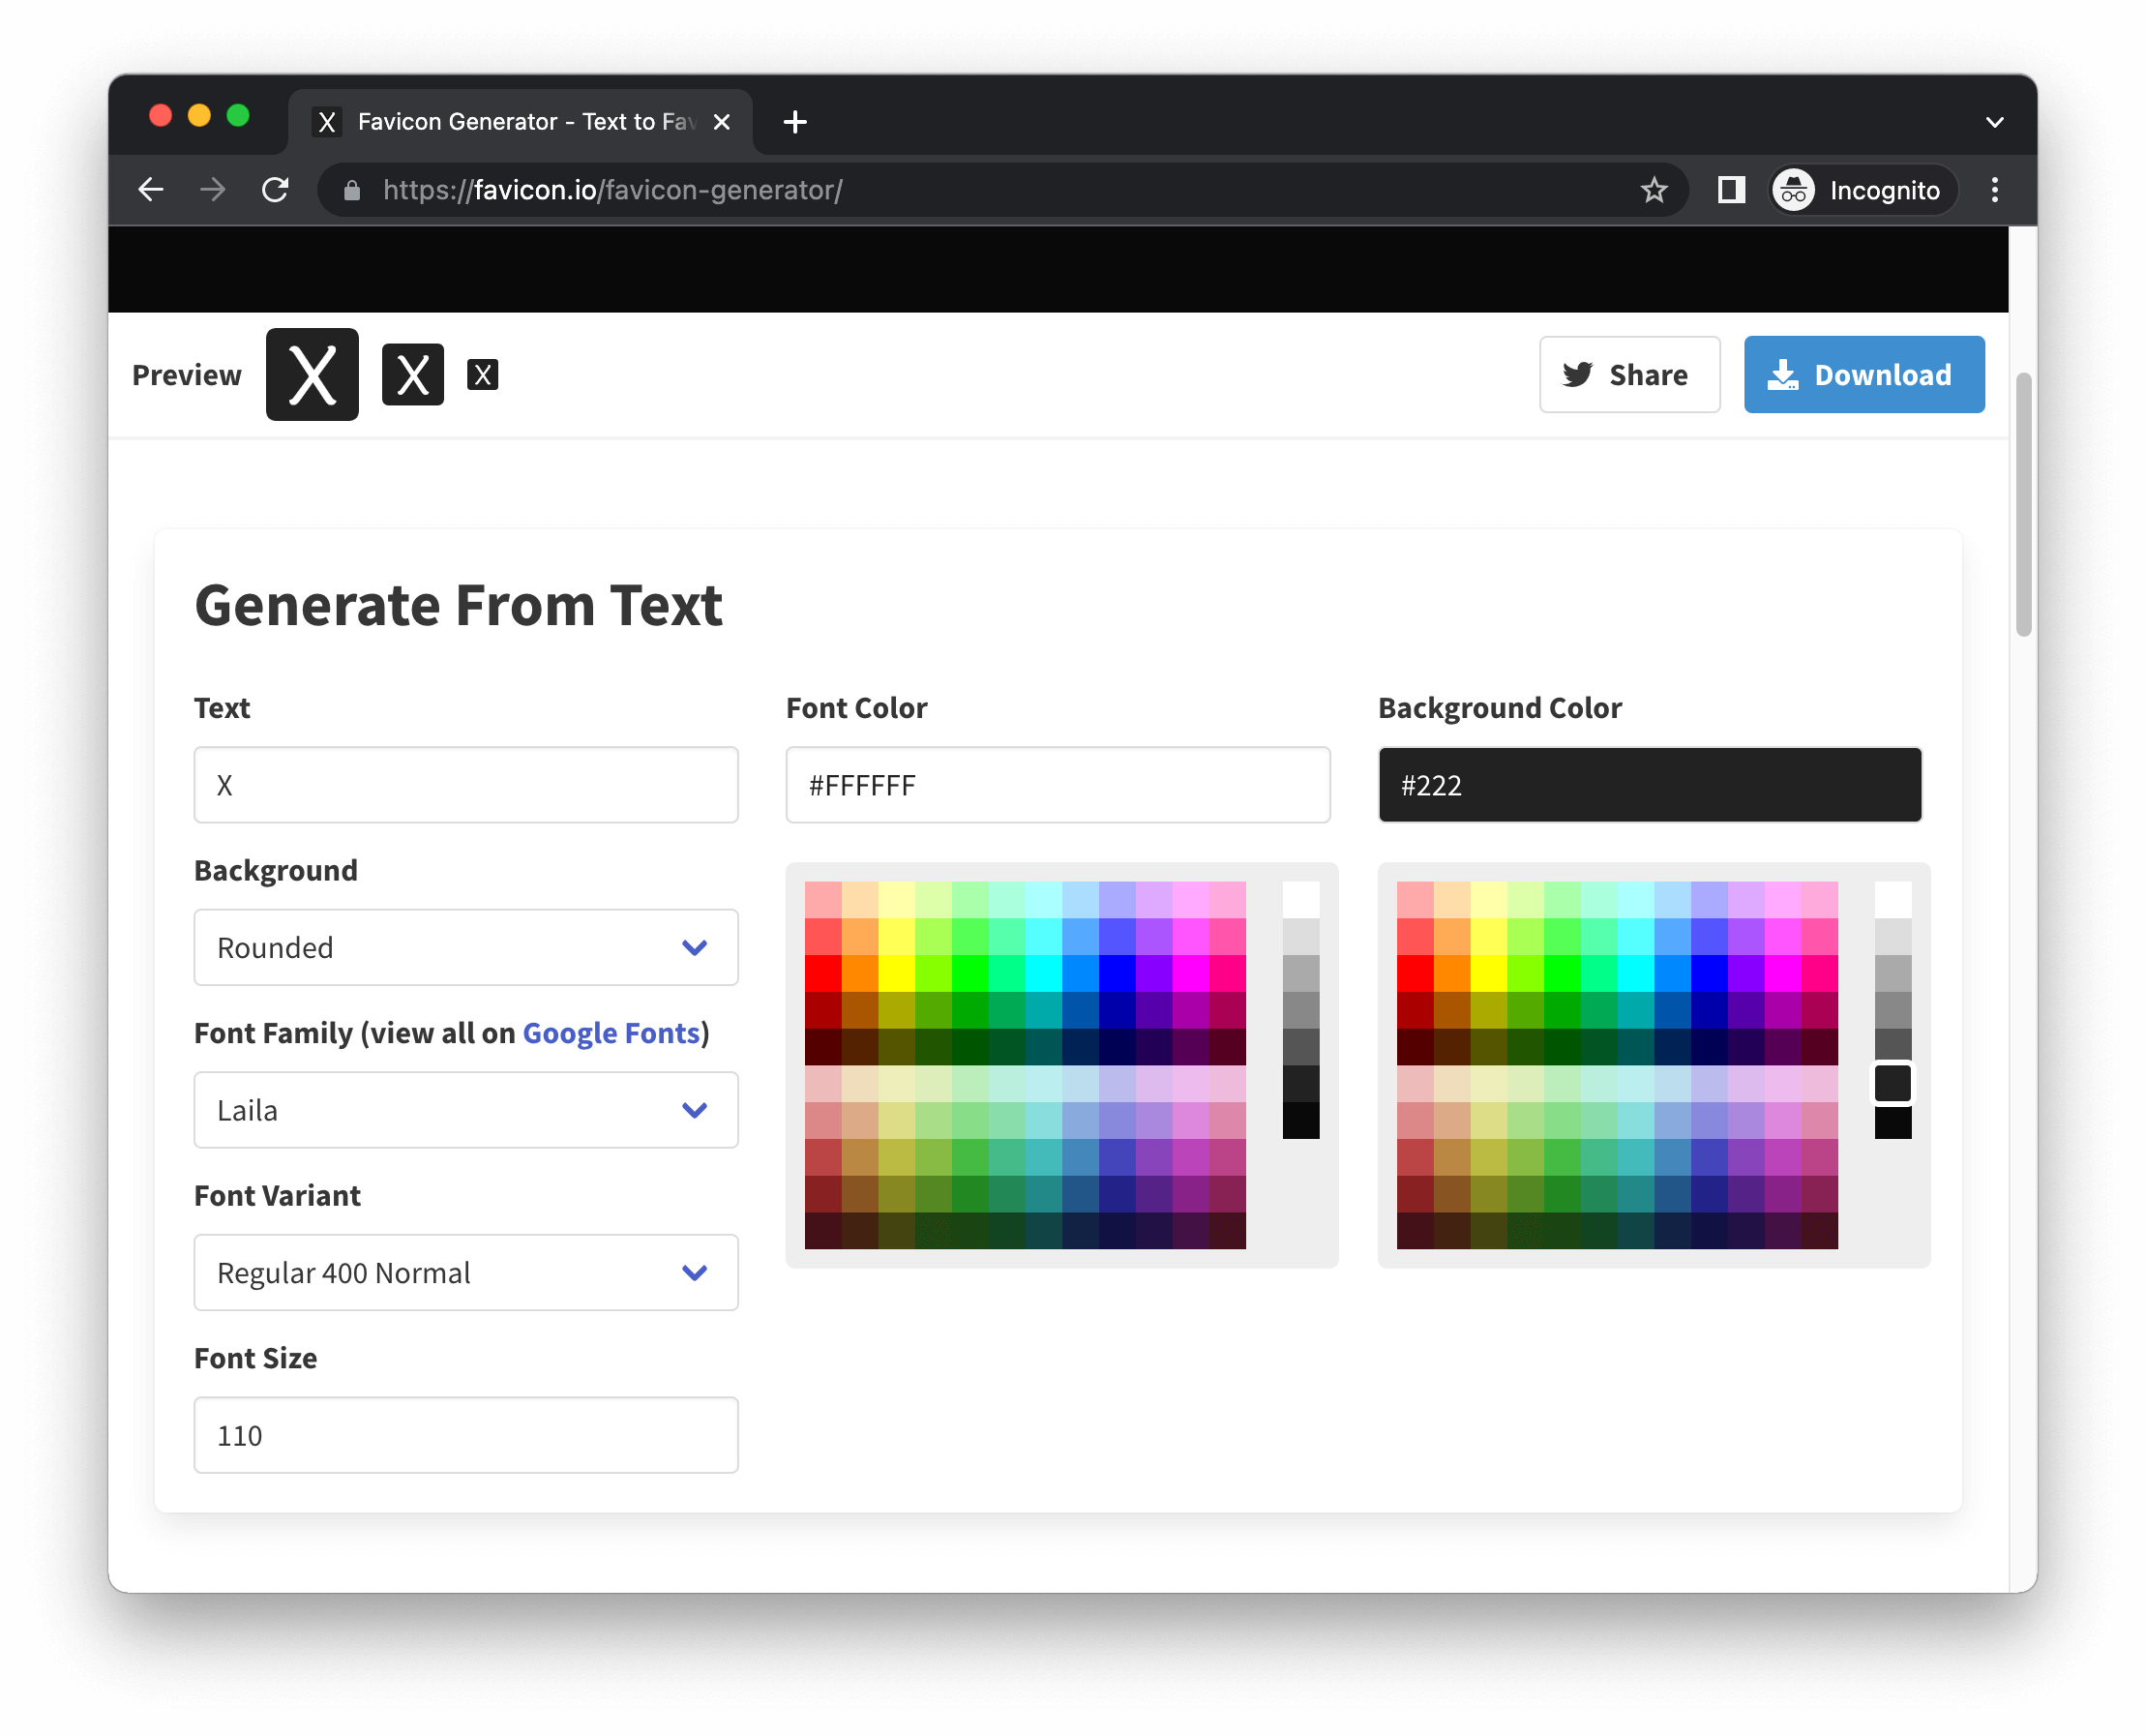Expand the tab search chevron
The width and height of the screenshot is (2146, 1736).
point(1994,122)
